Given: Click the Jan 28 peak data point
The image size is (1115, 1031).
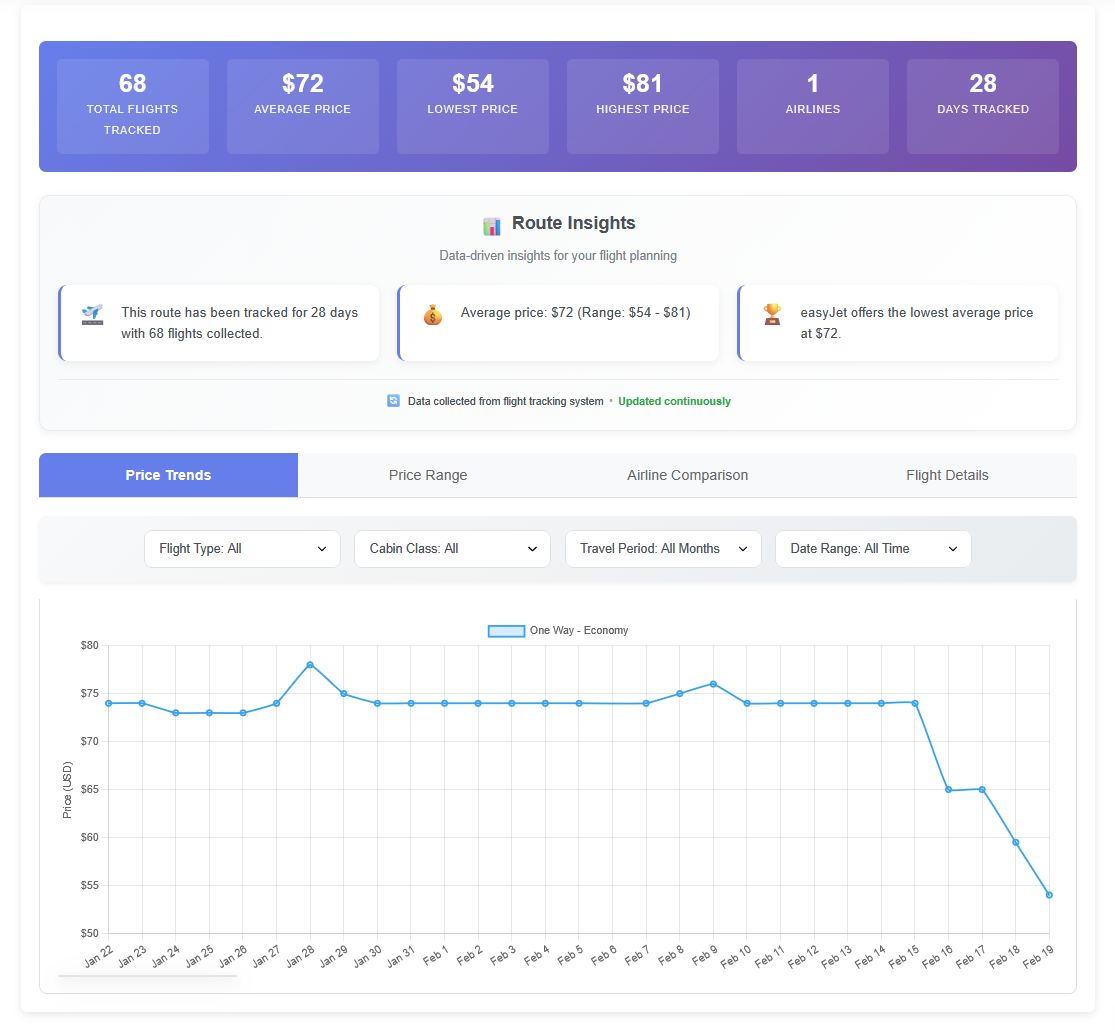Looking at the screenshot, I should click(x=310, y=665).
